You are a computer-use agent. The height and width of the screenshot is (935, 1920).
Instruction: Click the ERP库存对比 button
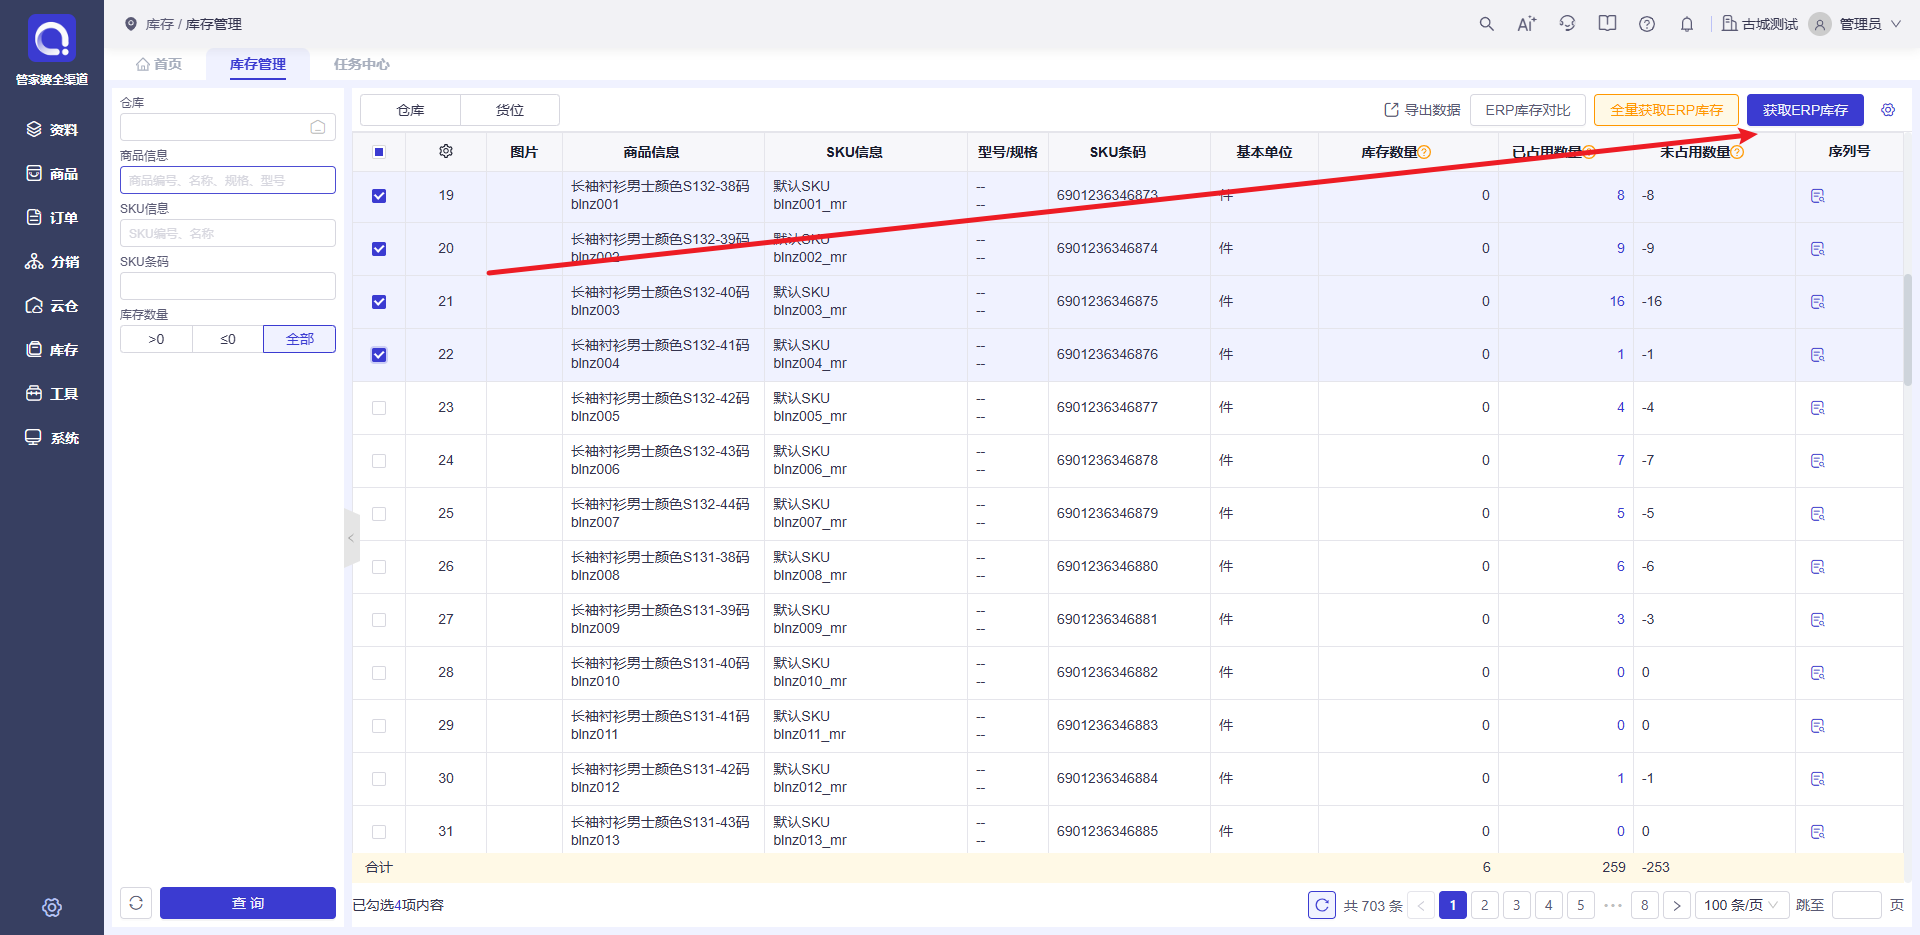[x=1528, y=110]
